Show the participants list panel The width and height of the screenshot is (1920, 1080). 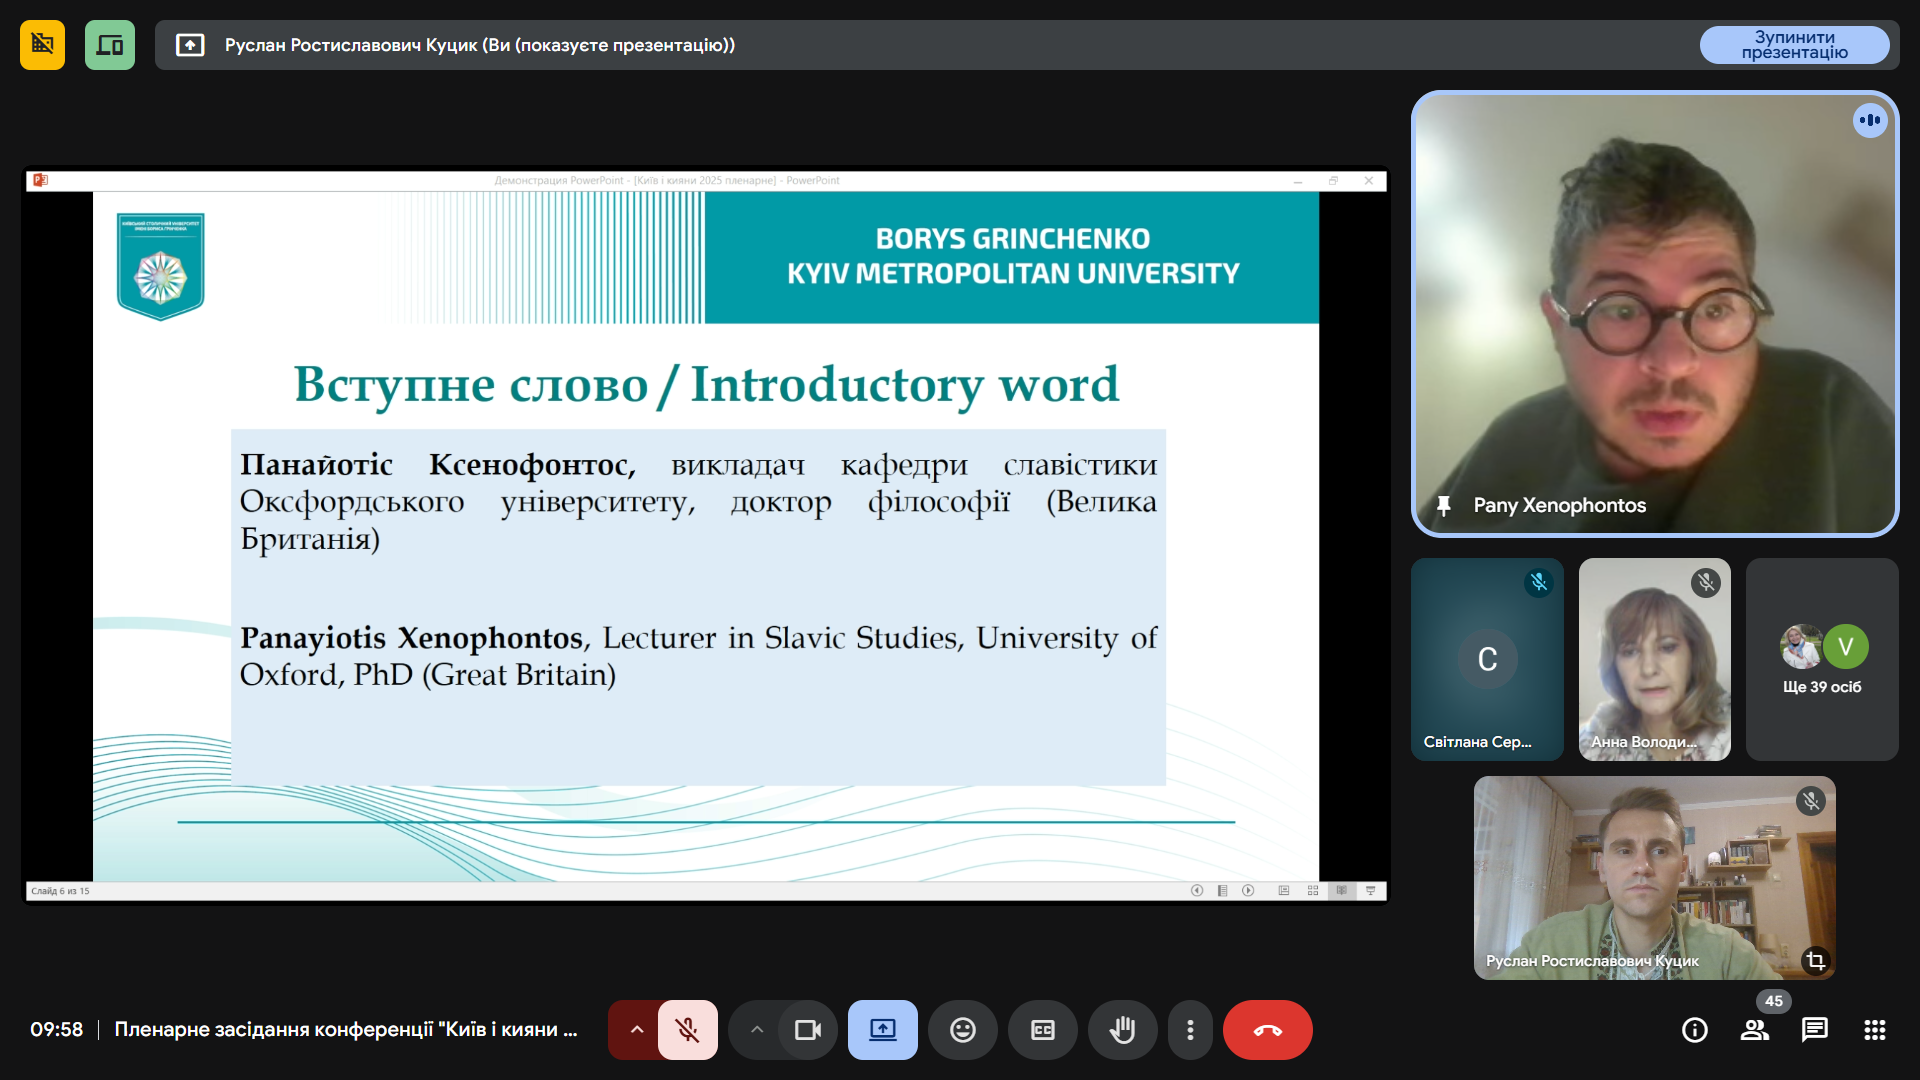(1755, 1030)
